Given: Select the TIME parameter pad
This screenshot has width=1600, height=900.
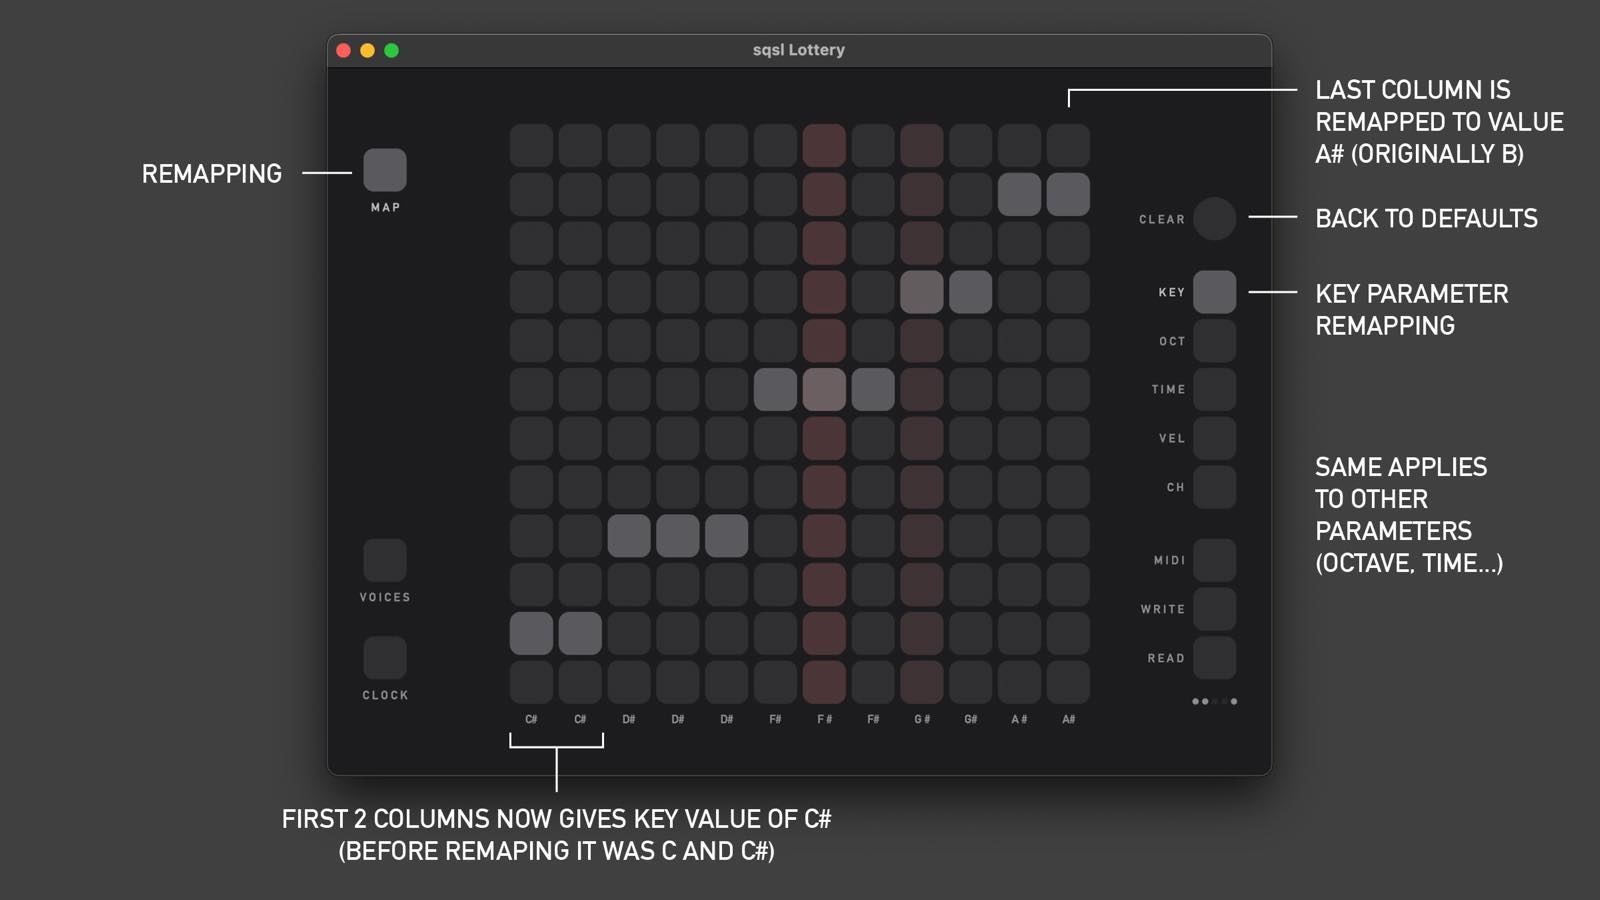Looking at the screenshot, I should coord(1215,390).
